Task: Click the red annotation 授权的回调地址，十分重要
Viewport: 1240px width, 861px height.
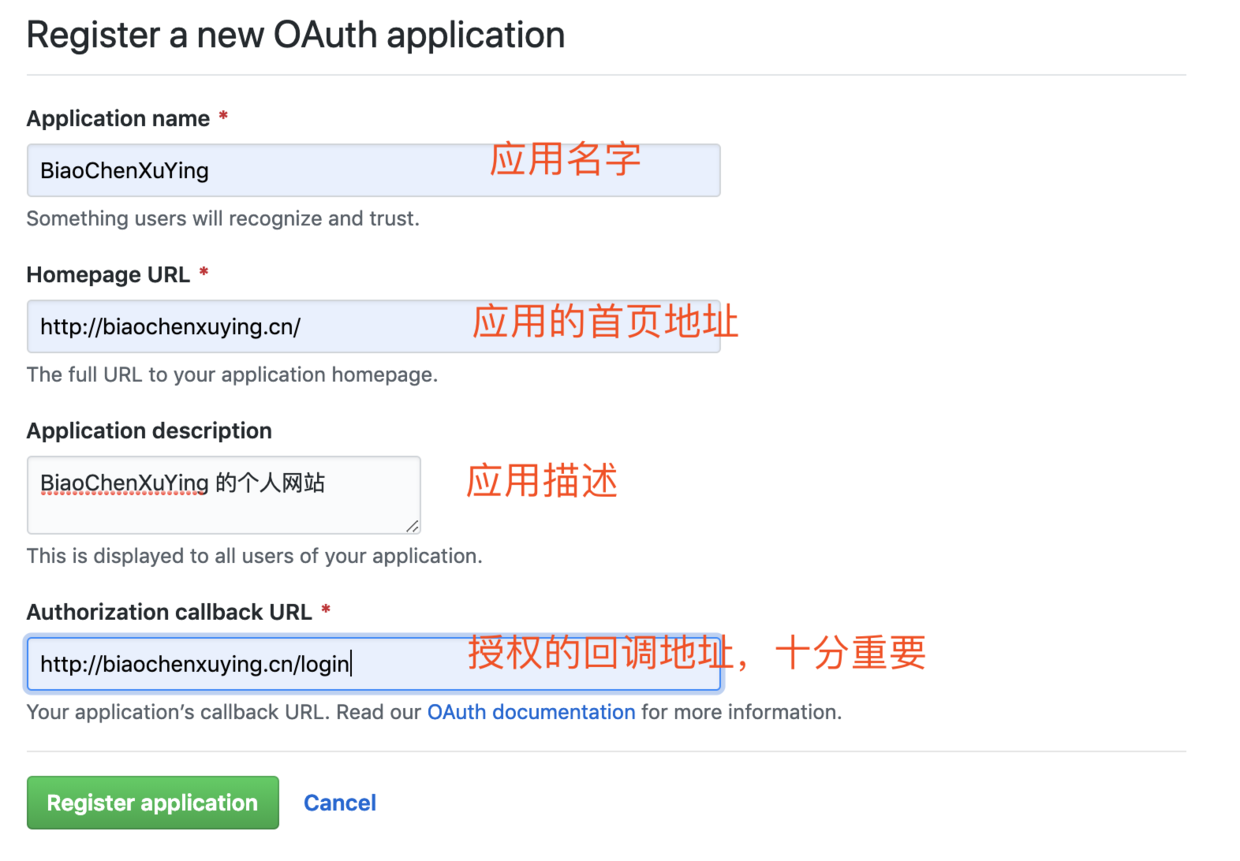Action: point(697,653)
